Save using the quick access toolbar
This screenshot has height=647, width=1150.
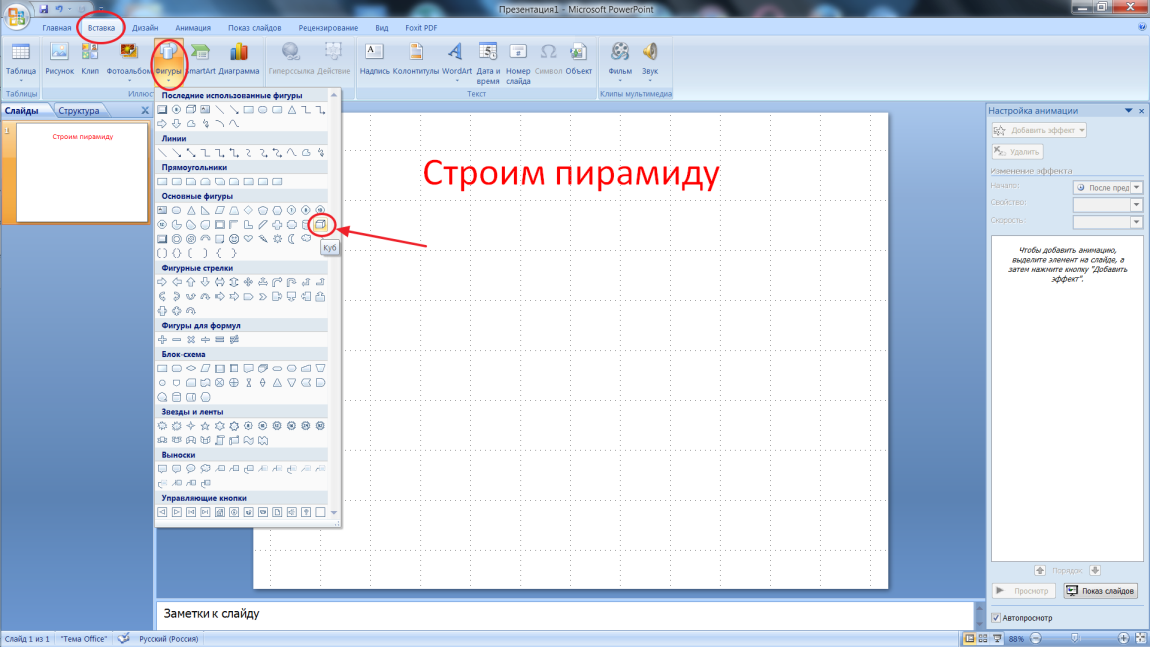pos(44,9)
